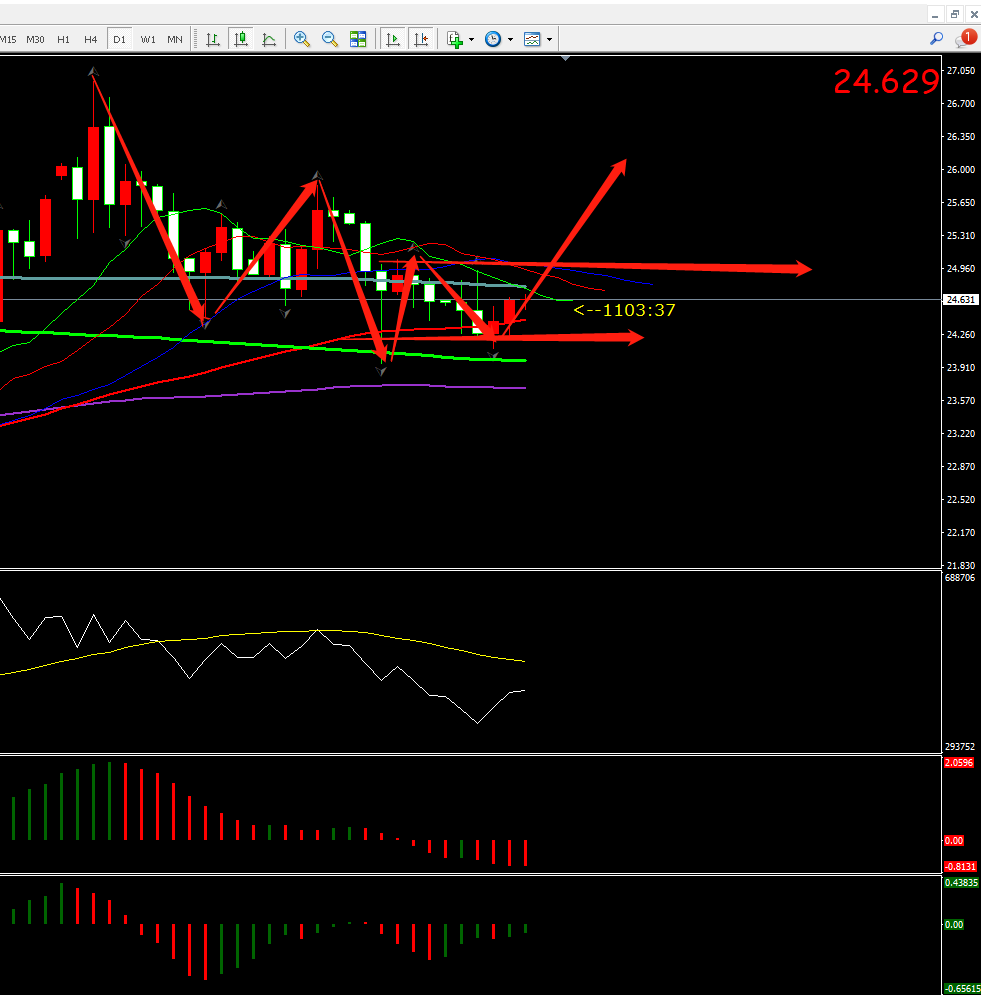
Task: Open notifications chat bubble with badge
Action: (x=964, y=38)
